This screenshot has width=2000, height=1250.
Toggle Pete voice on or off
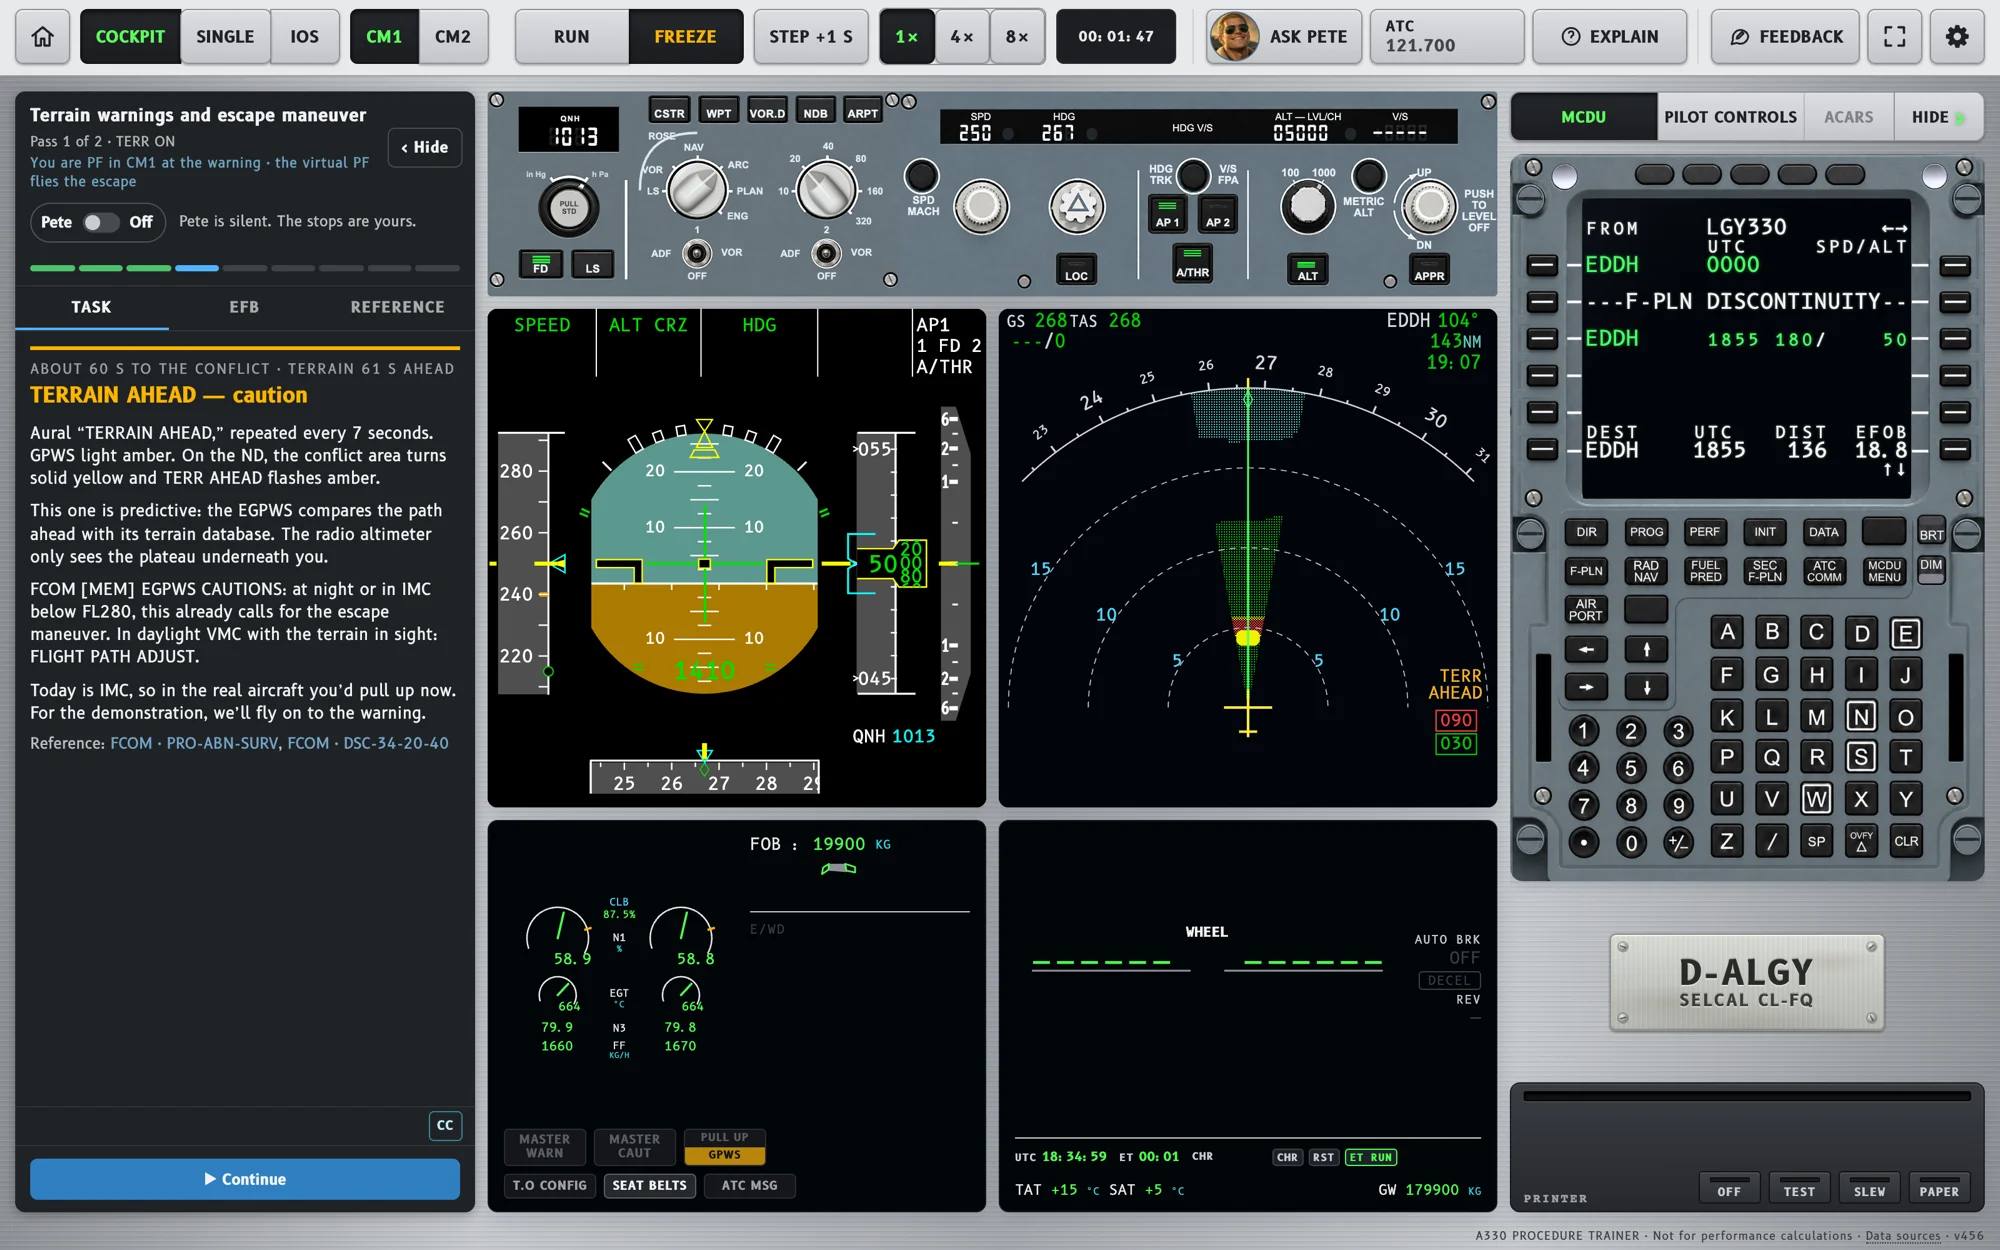pos(98,222)
